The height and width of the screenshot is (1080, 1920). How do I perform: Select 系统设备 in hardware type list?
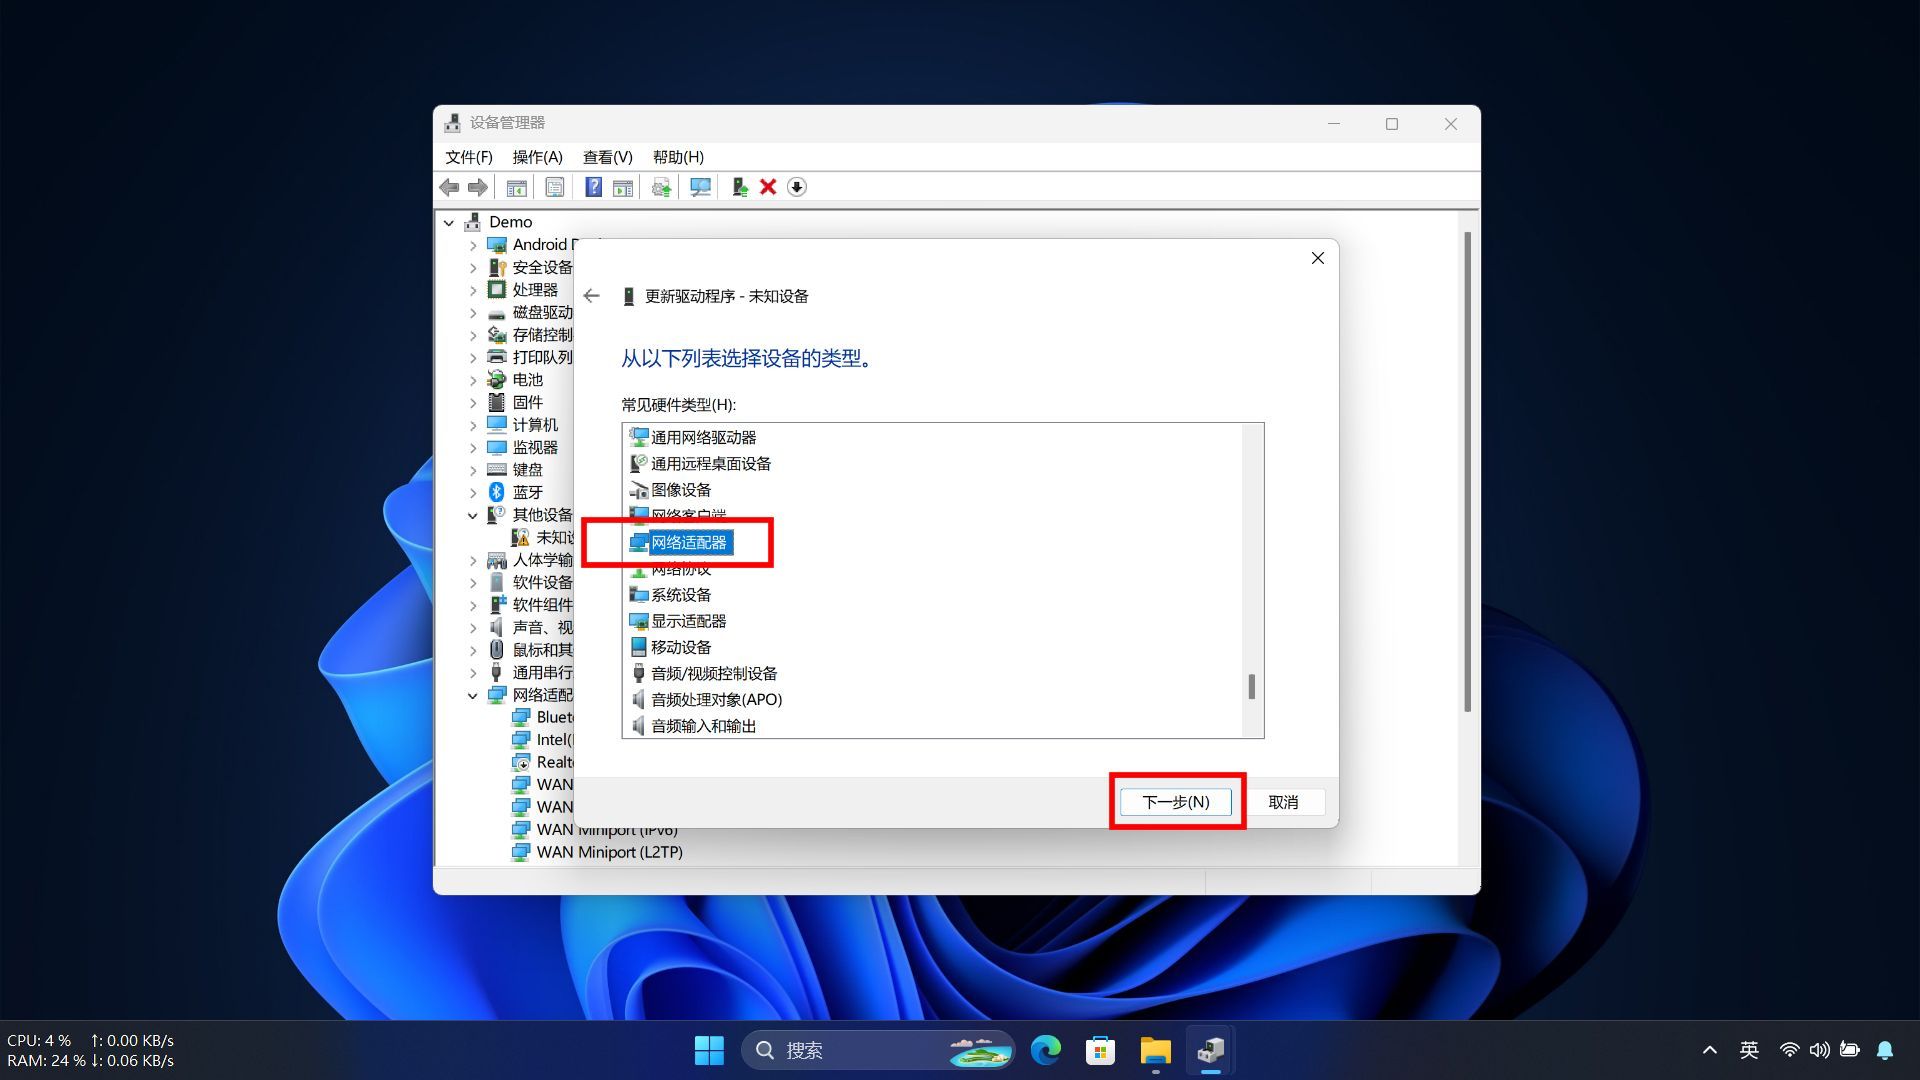point(680,595)
